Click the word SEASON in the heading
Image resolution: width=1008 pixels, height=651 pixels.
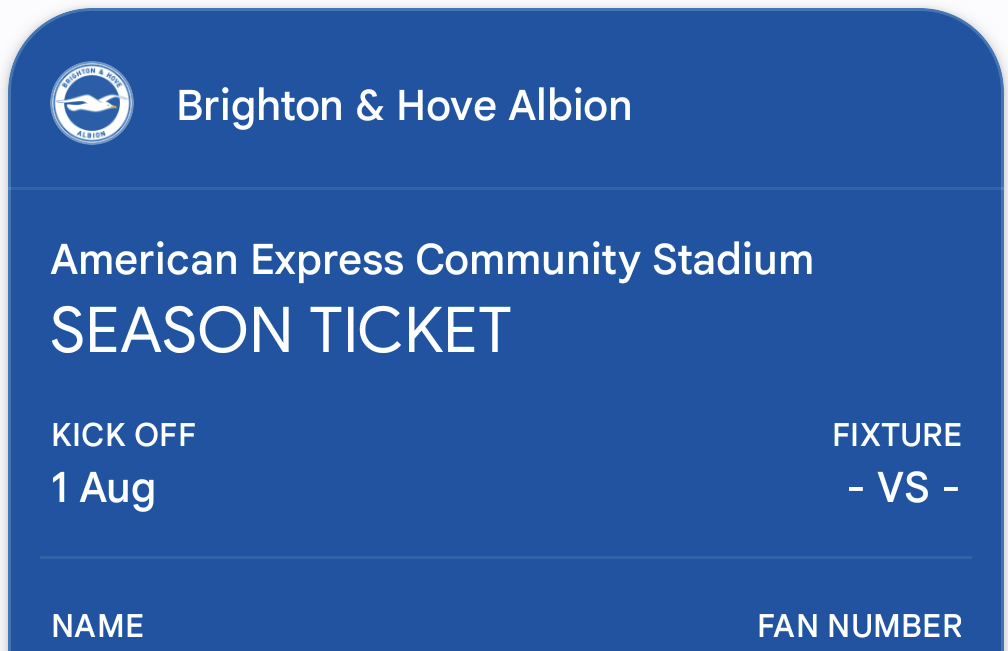[x=171, y=330]
